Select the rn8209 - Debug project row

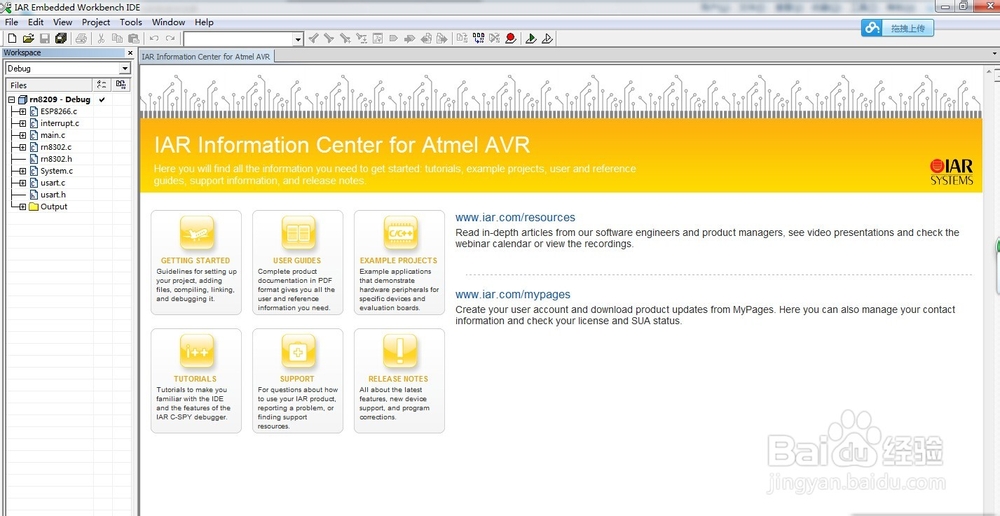coord(60,100)
